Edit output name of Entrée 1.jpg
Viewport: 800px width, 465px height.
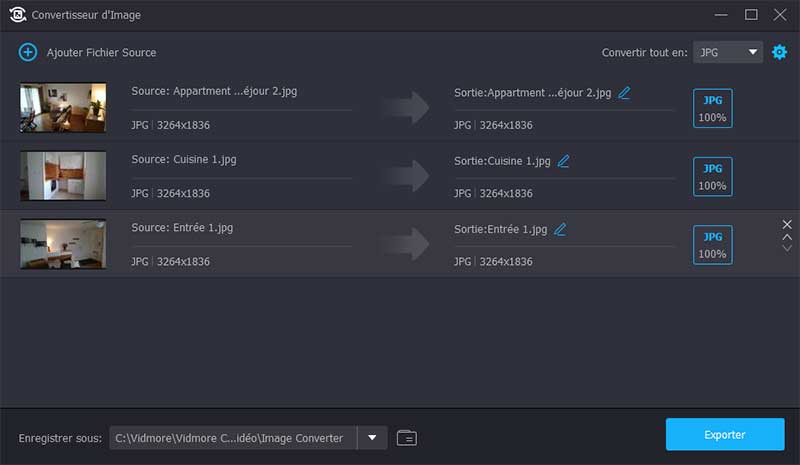[x=560, y=229]
